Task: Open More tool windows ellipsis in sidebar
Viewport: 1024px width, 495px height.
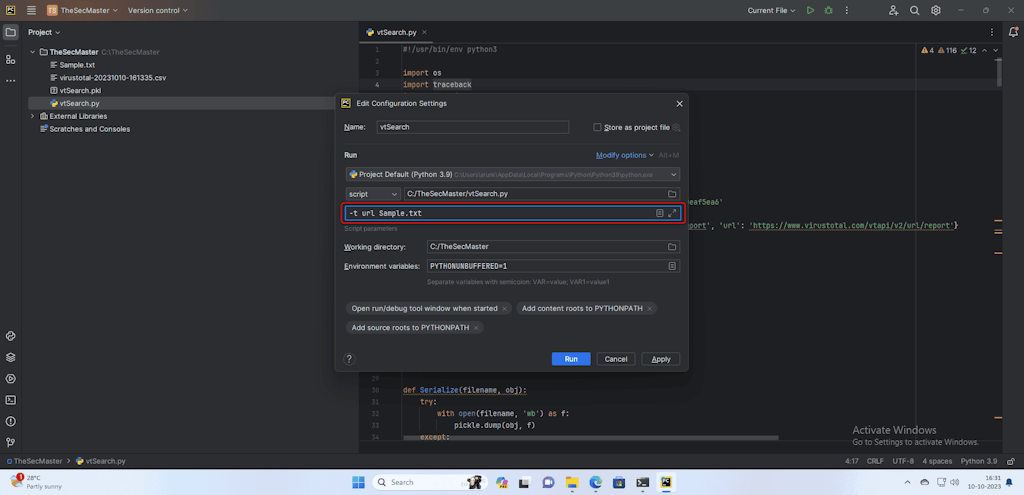Action: [x=10, y=80]
